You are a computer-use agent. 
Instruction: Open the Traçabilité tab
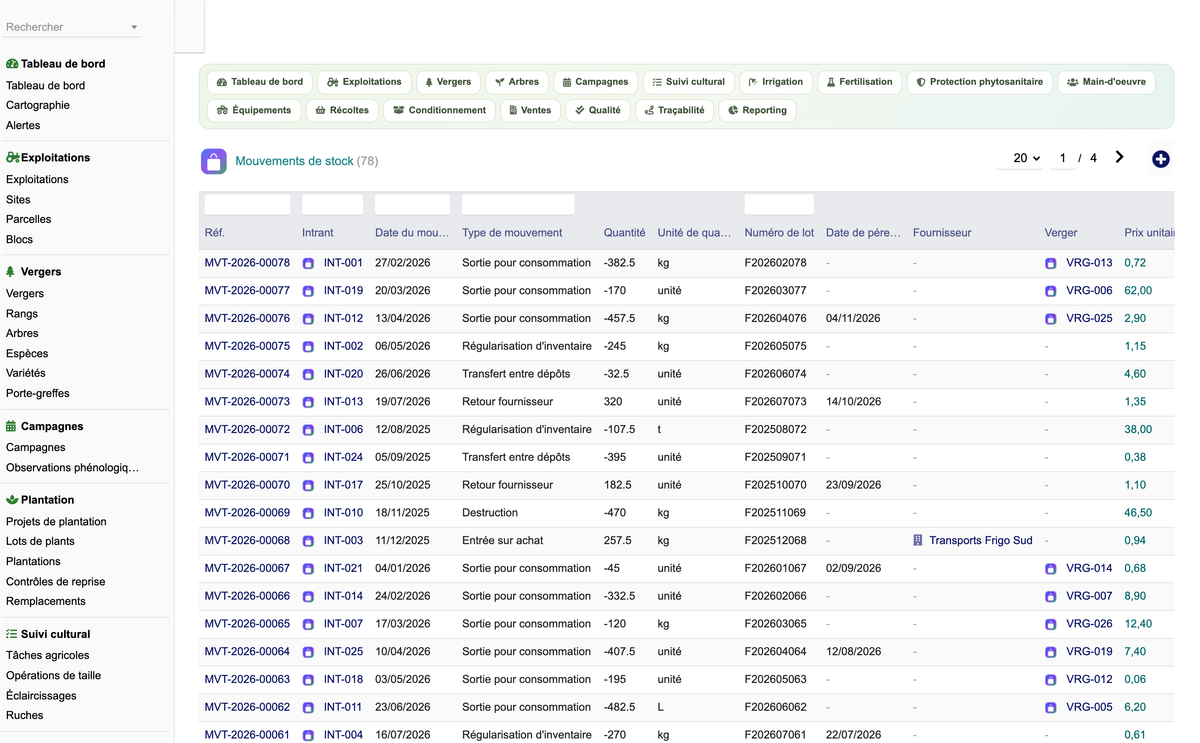pos(675,110)
